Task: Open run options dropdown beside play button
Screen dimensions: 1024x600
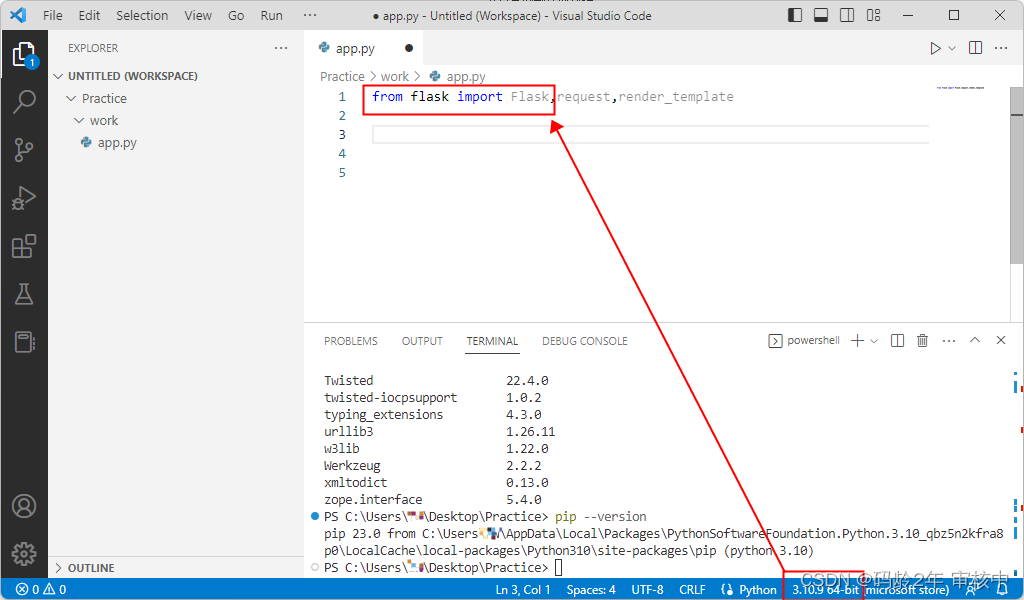Action: coord(952,48)
